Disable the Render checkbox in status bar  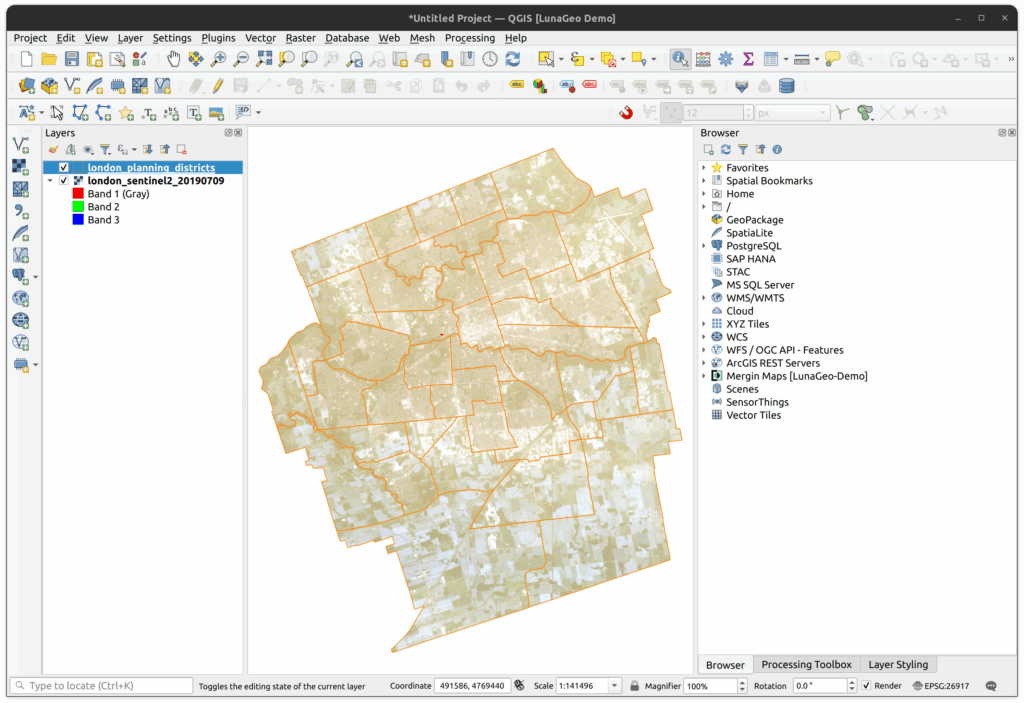866,686
